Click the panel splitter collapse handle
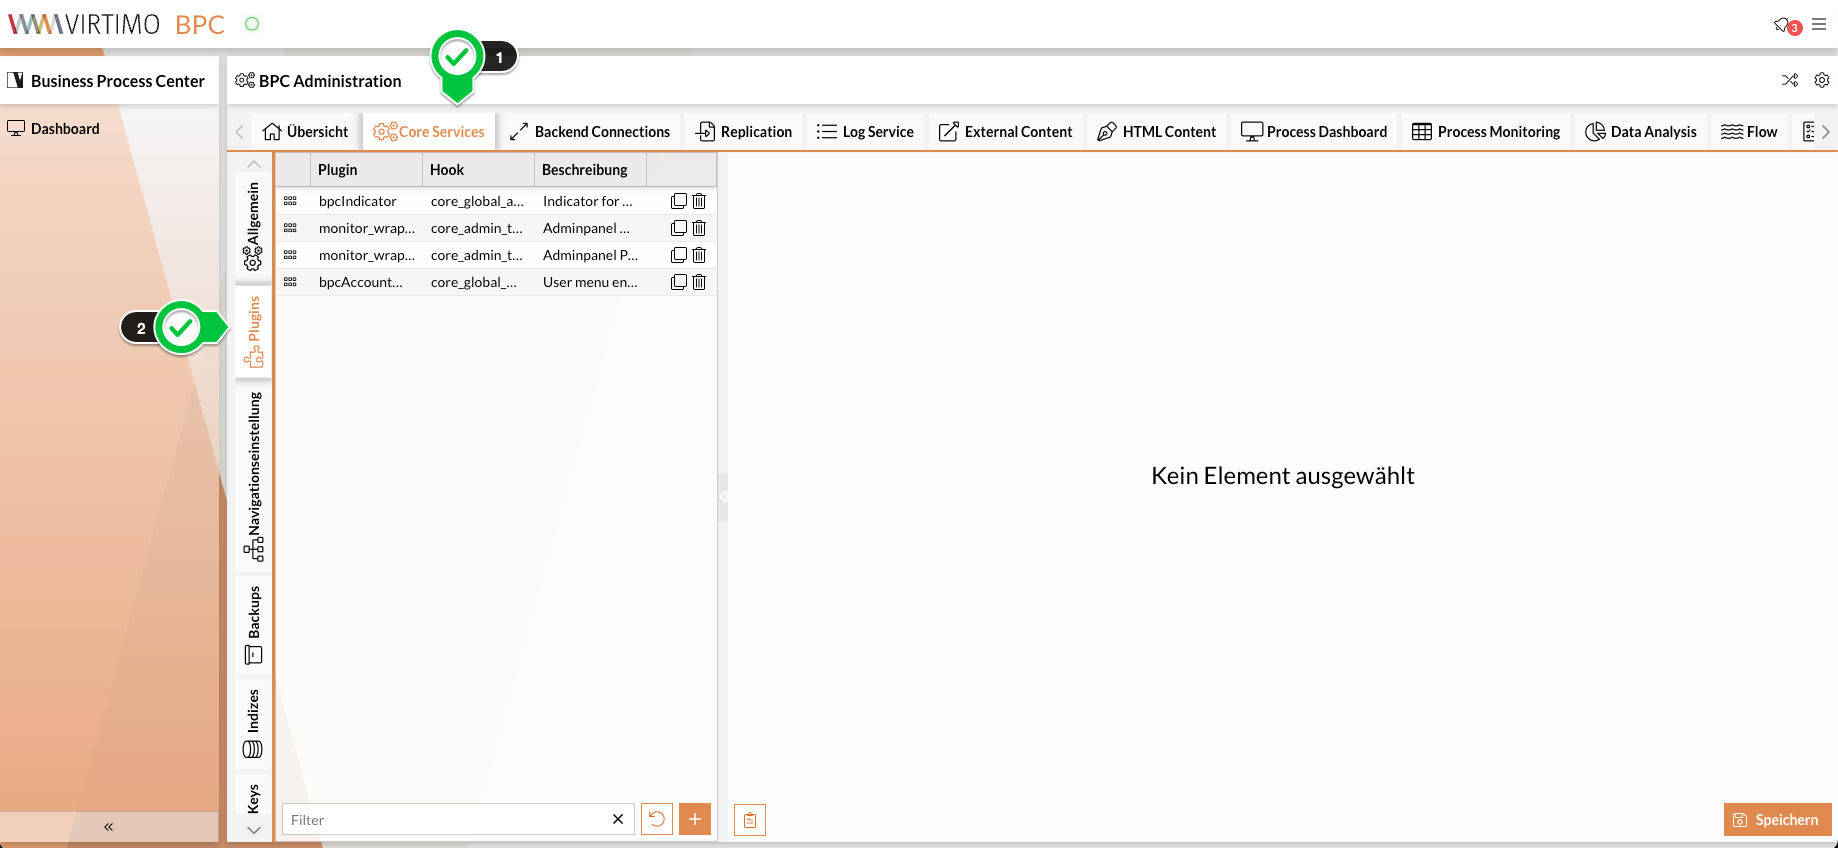Screen dimensions: 1838x848 tap(722, 496)
